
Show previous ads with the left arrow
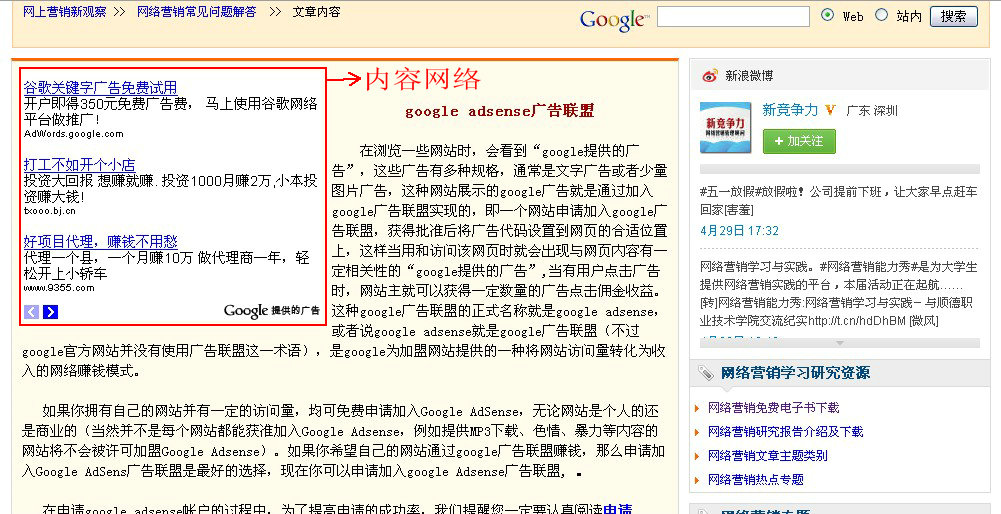[x=31, y=312]
